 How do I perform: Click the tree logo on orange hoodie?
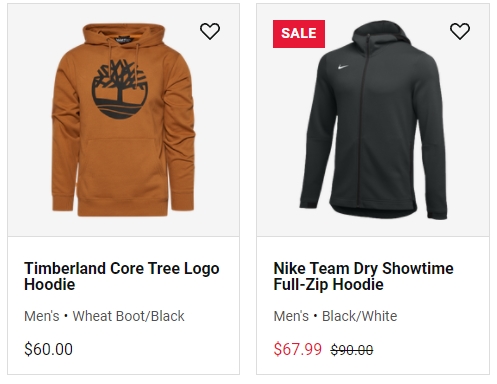[119, 89]
